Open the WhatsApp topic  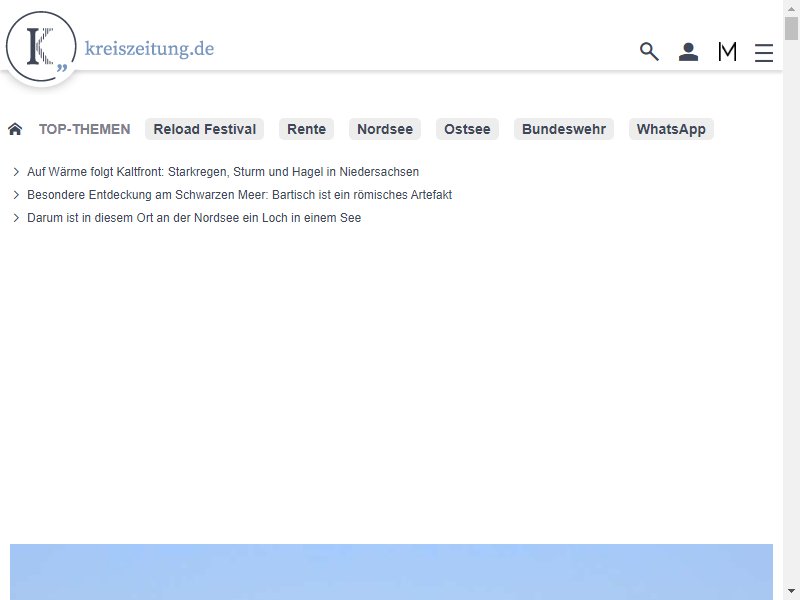pos(671,129)
